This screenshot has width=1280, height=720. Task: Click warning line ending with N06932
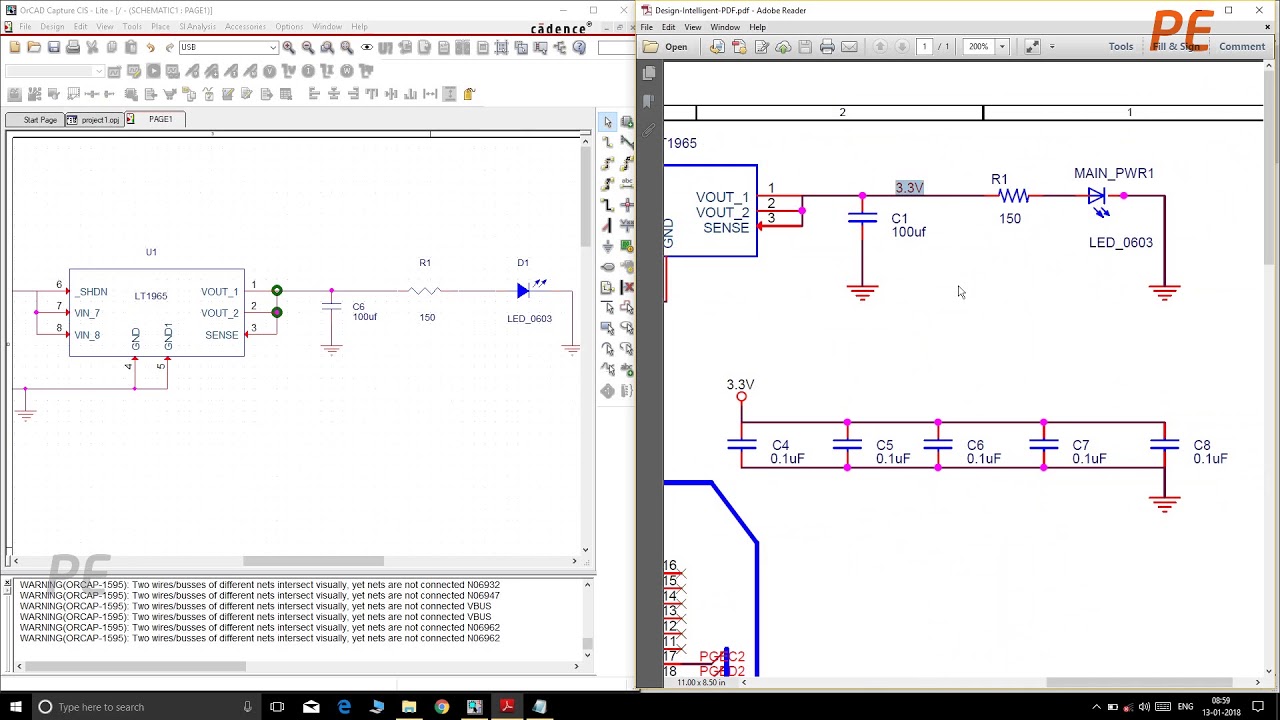pyautogui.click(x=260, y=585)
